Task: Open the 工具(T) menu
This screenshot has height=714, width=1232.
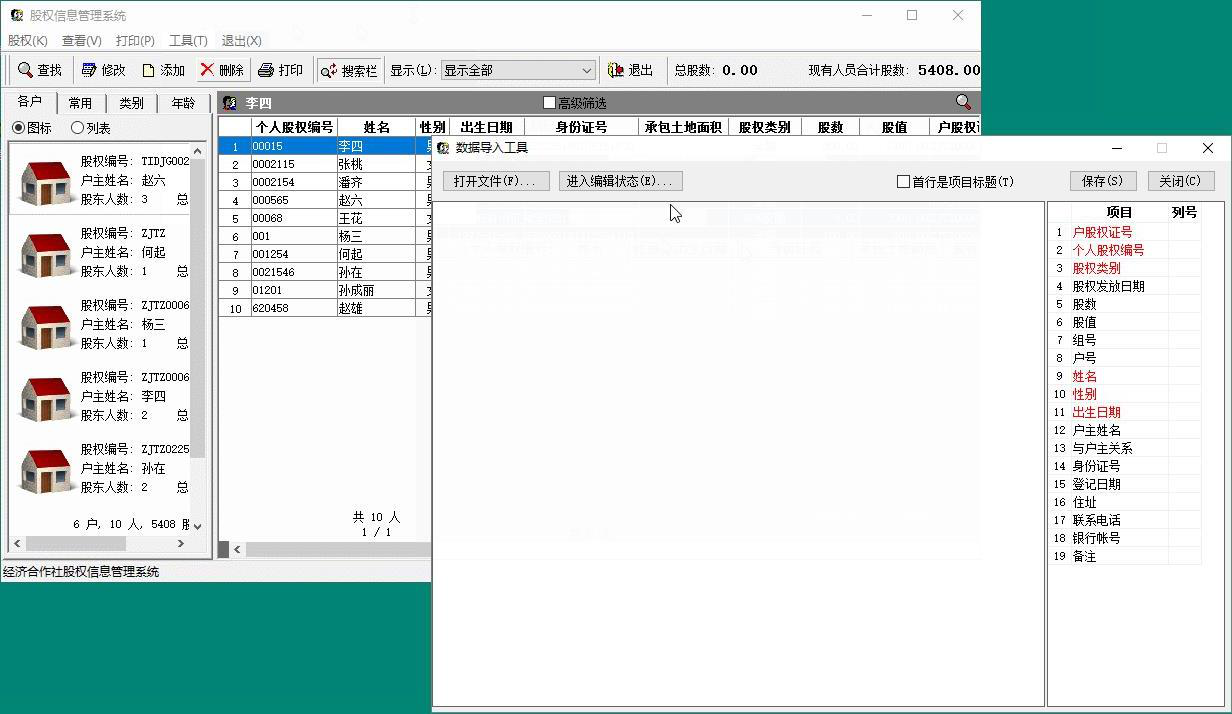Action: pyautogui.click(x=188, y=41)
